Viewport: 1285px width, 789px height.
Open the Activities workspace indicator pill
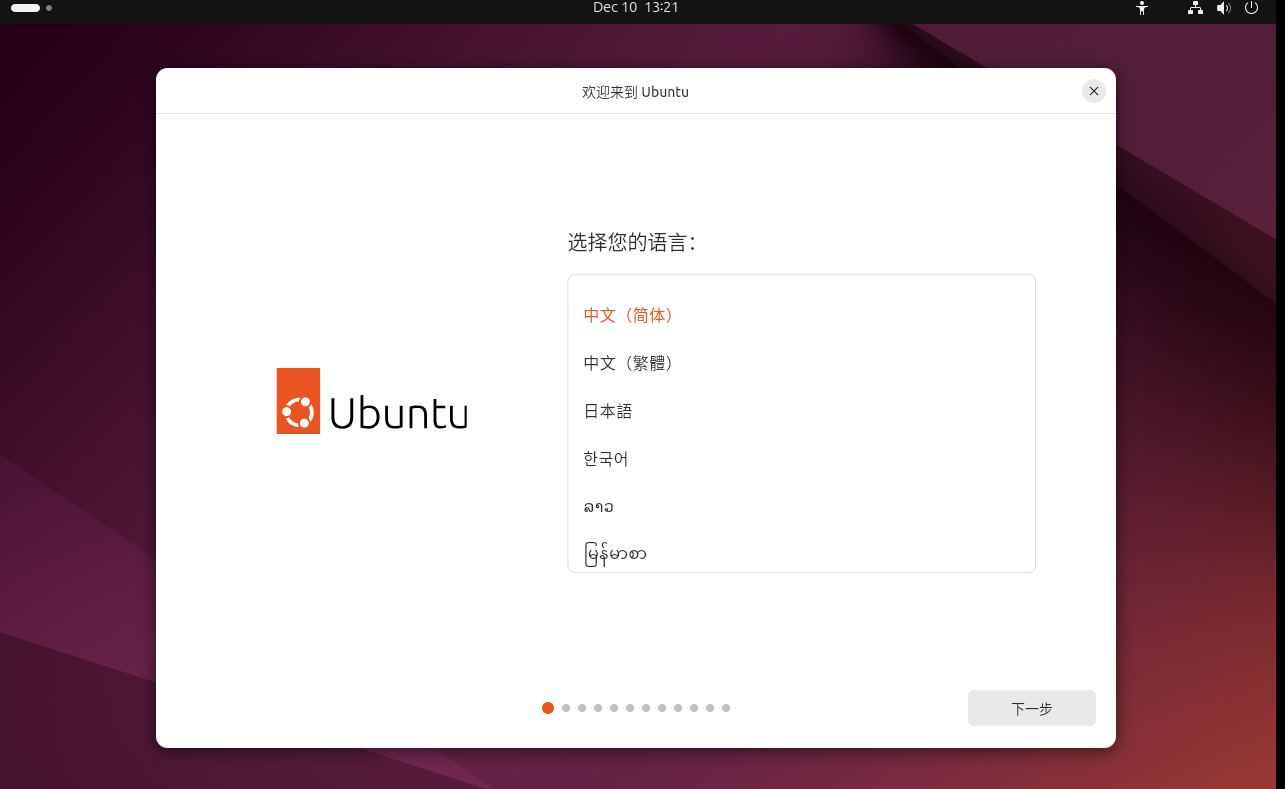tap(32, 8)
